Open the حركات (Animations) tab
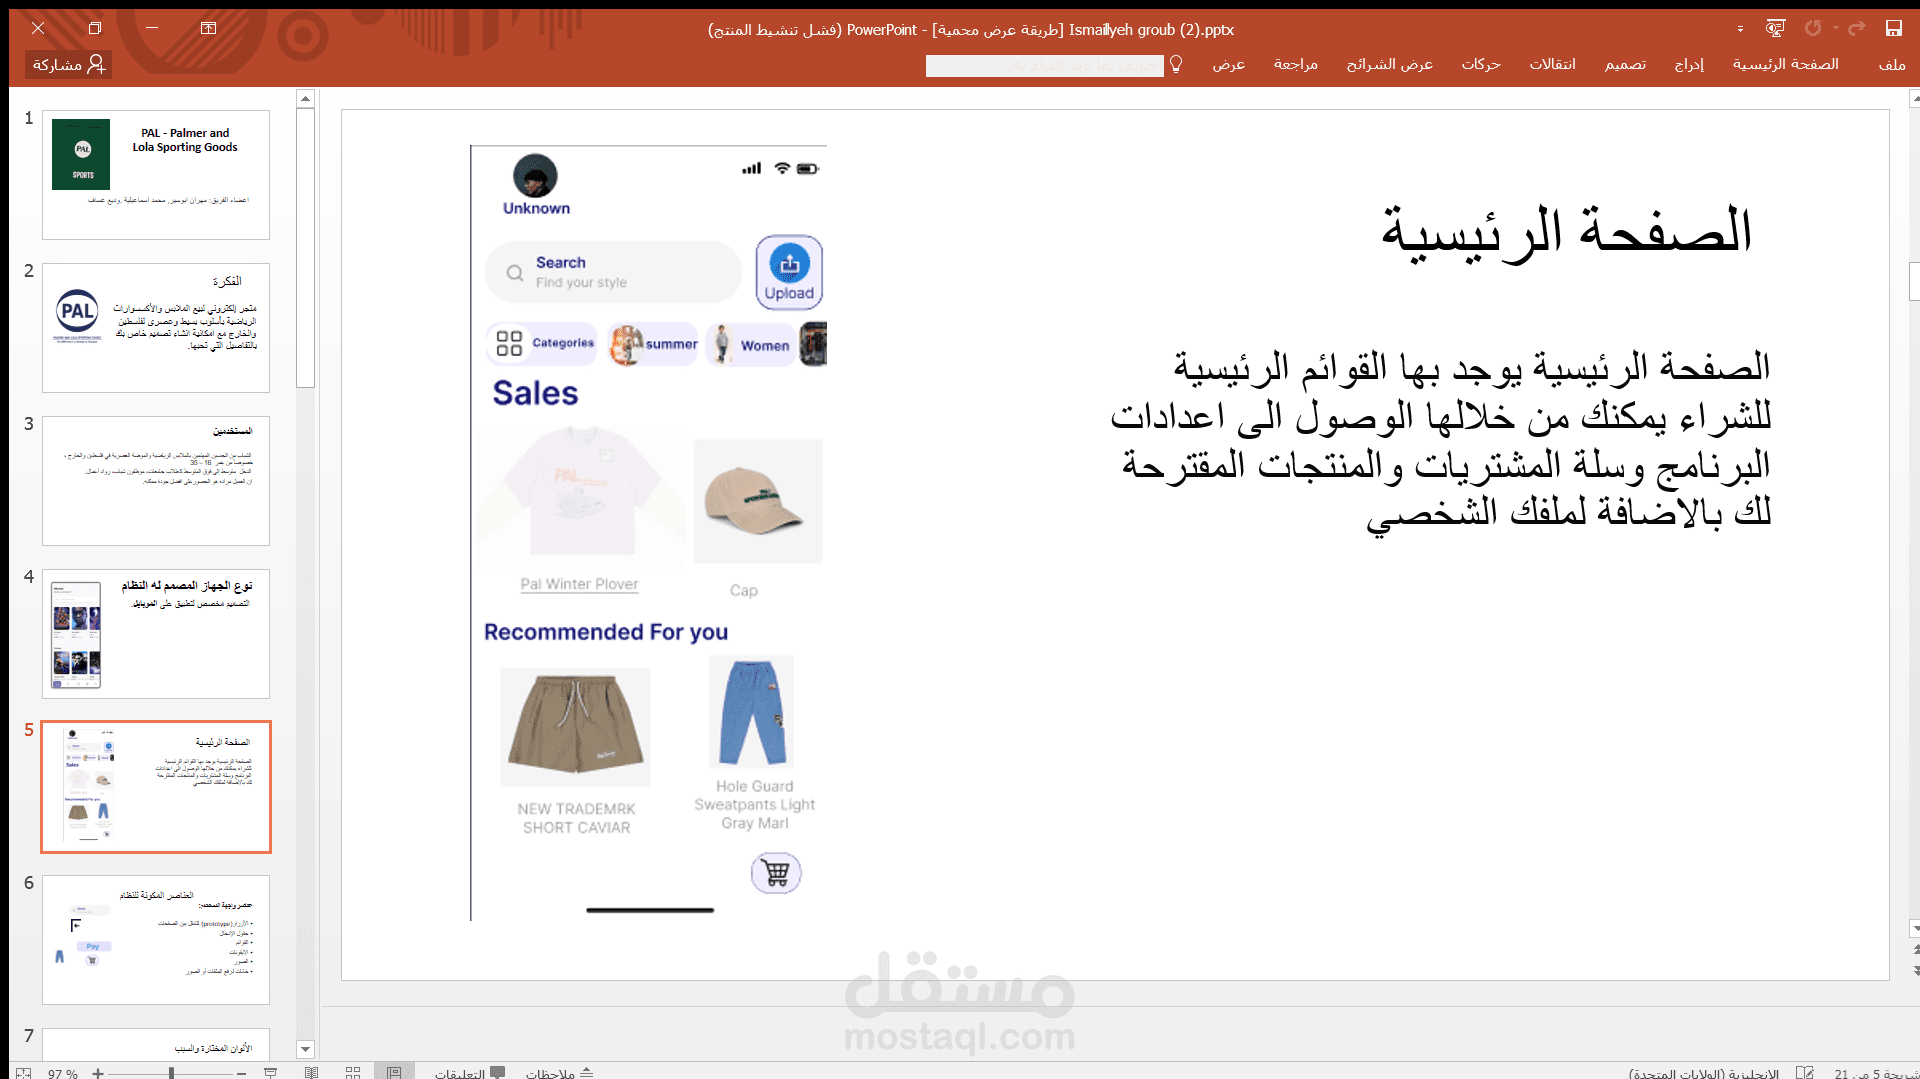This screenshot has width=1920, height=1079. [x=1481, y=64]
